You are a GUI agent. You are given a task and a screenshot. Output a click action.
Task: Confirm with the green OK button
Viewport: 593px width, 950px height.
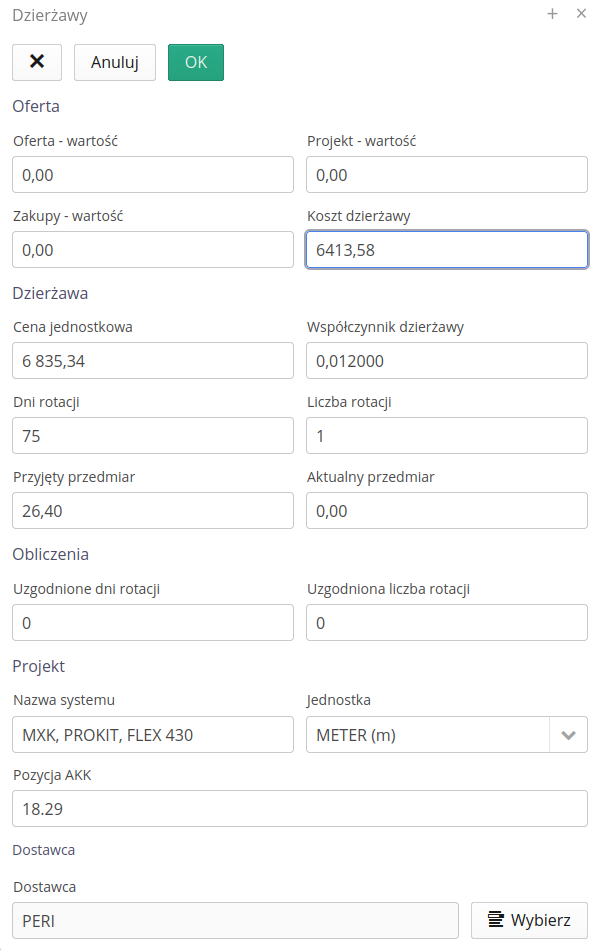coord(196,62)
